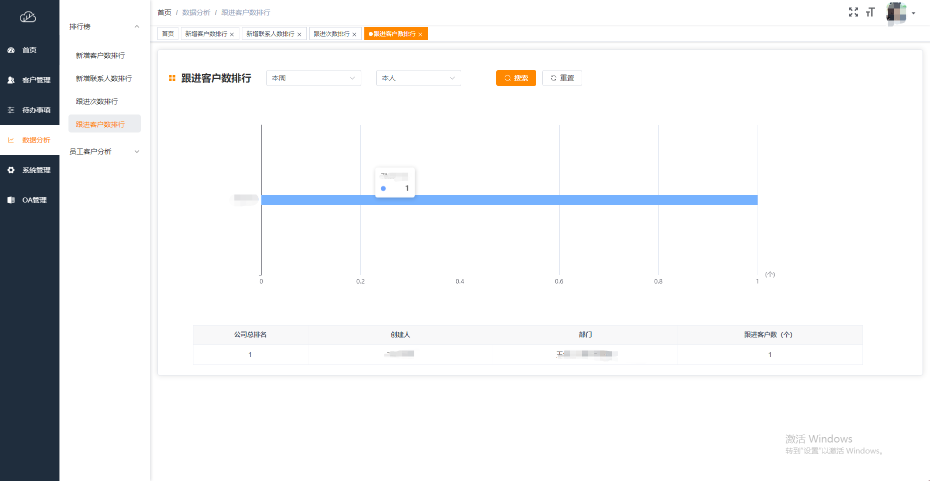
Task: Close the active 跟进客户数排行 tab
Action: click(x=420, y=34)
